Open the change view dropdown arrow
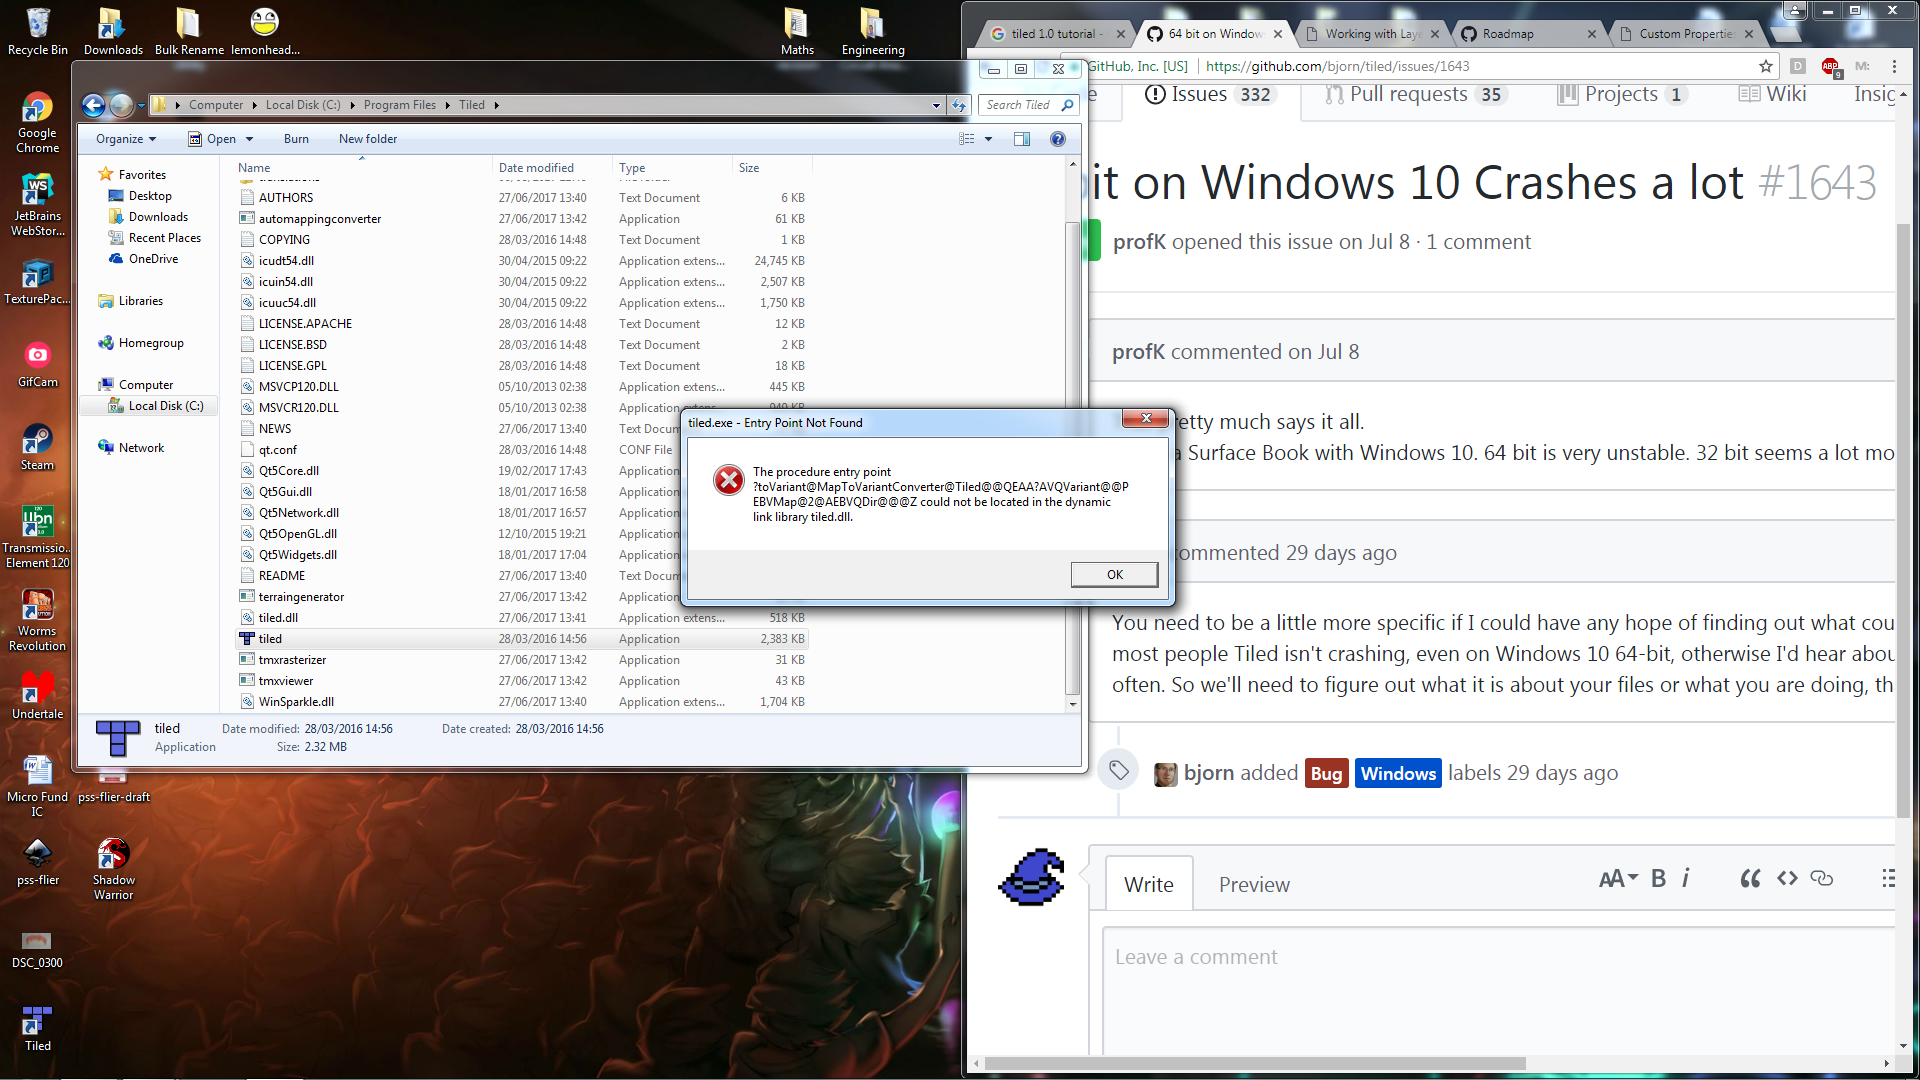This screenshot has height=1080, width=1920. 988,139
